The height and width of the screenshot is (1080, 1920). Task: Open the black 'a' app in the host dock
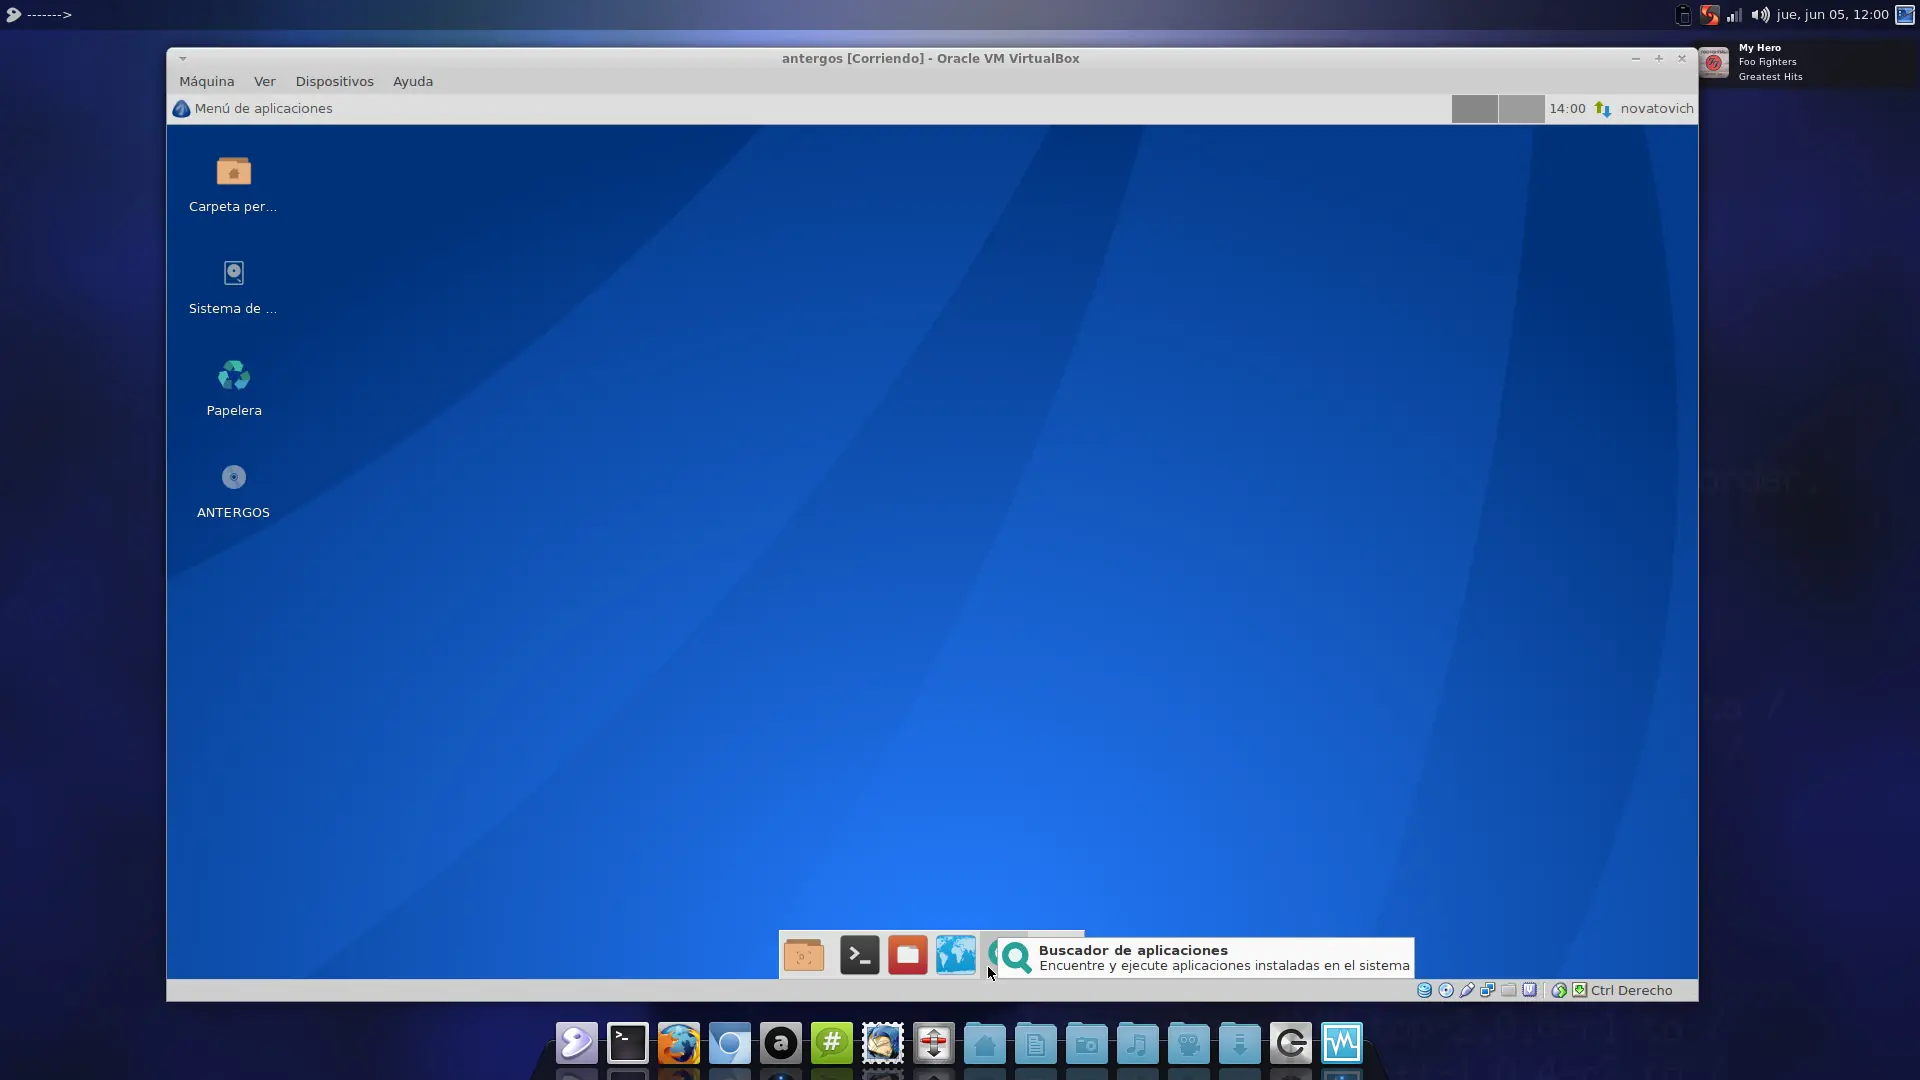tap(781, 1044)
